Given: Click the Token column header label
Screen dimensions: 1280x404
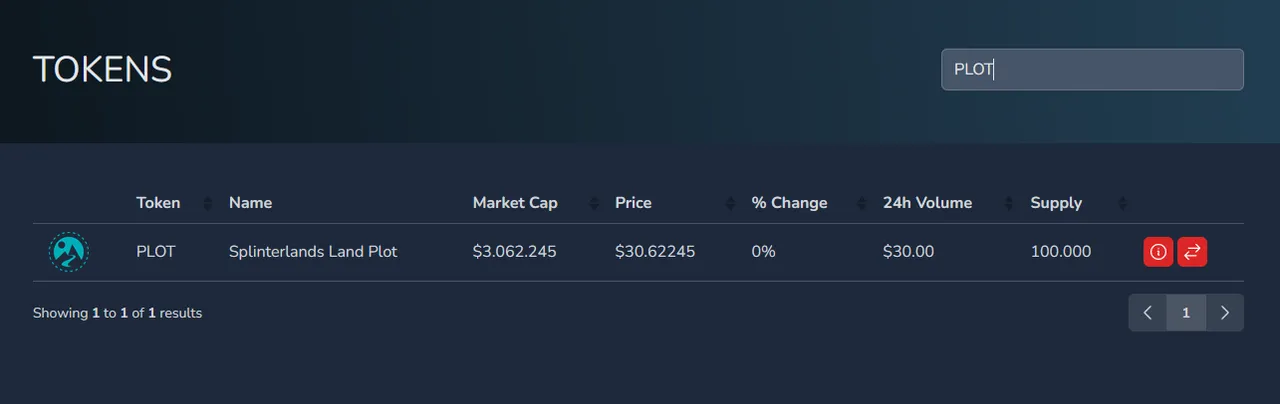Looking at the screenshot, I should click(x=158, y=203).
